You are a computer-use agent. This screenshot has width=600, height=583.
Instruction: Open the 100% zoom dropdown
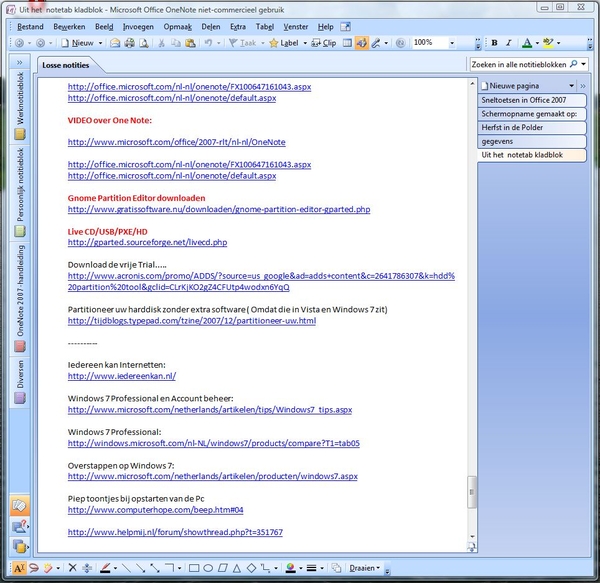coord(452,43)
